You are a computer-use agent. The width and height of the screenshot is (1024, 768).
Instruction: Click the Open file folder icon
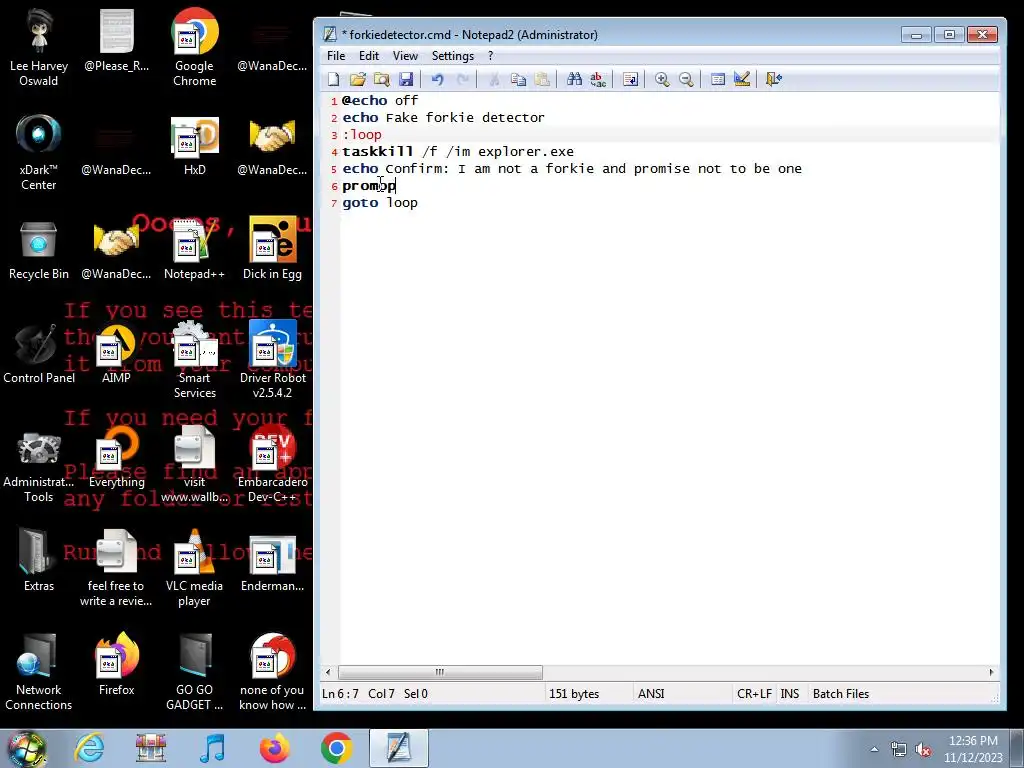tap(357, 80)
